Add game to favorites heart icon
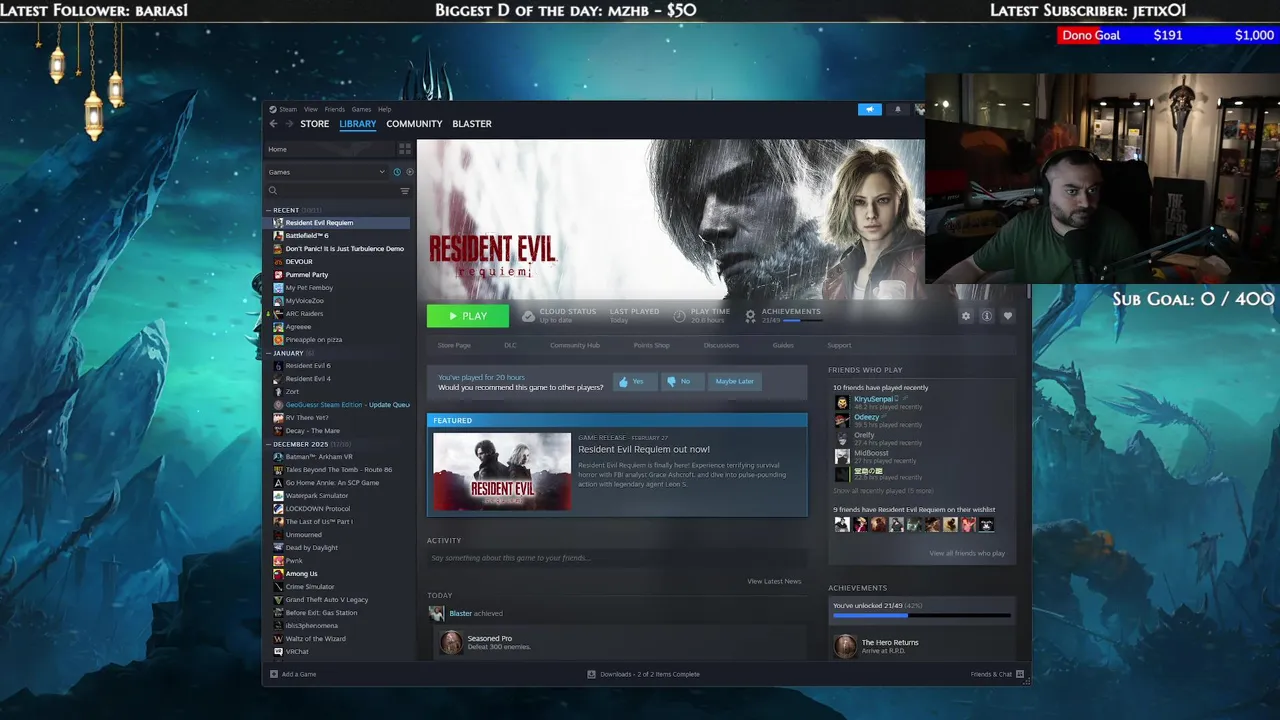This screenshot has height=720, width=1280. pos(1008,316)
